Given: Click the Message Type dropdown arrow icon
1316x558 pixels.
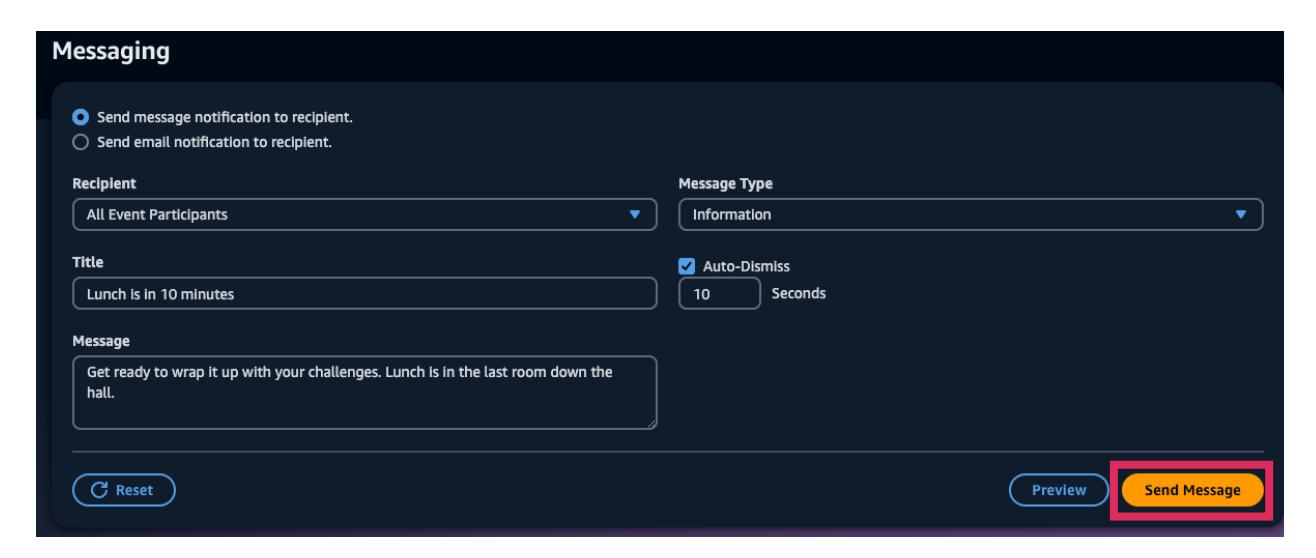Looking at the screenshot, I should click(1241, 214).
